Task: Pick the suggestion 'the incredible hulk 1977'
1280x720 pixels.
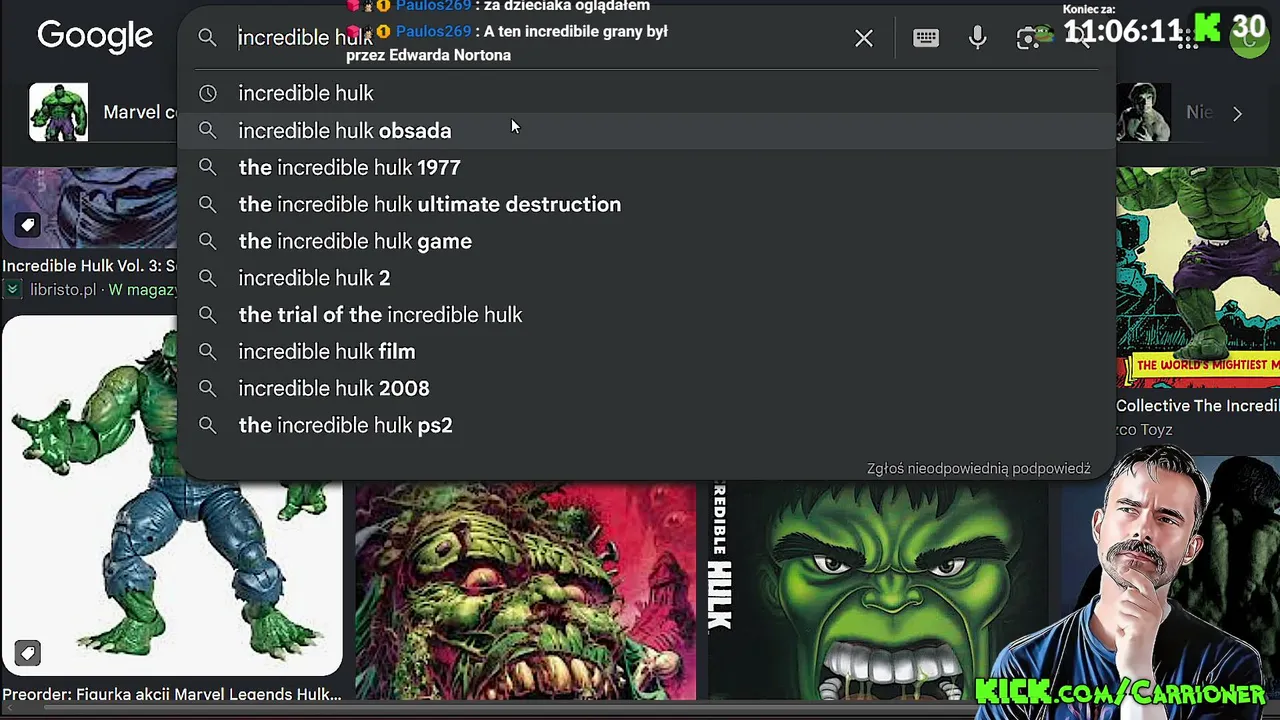Action: pyautogui.click(x=646, y=167)
